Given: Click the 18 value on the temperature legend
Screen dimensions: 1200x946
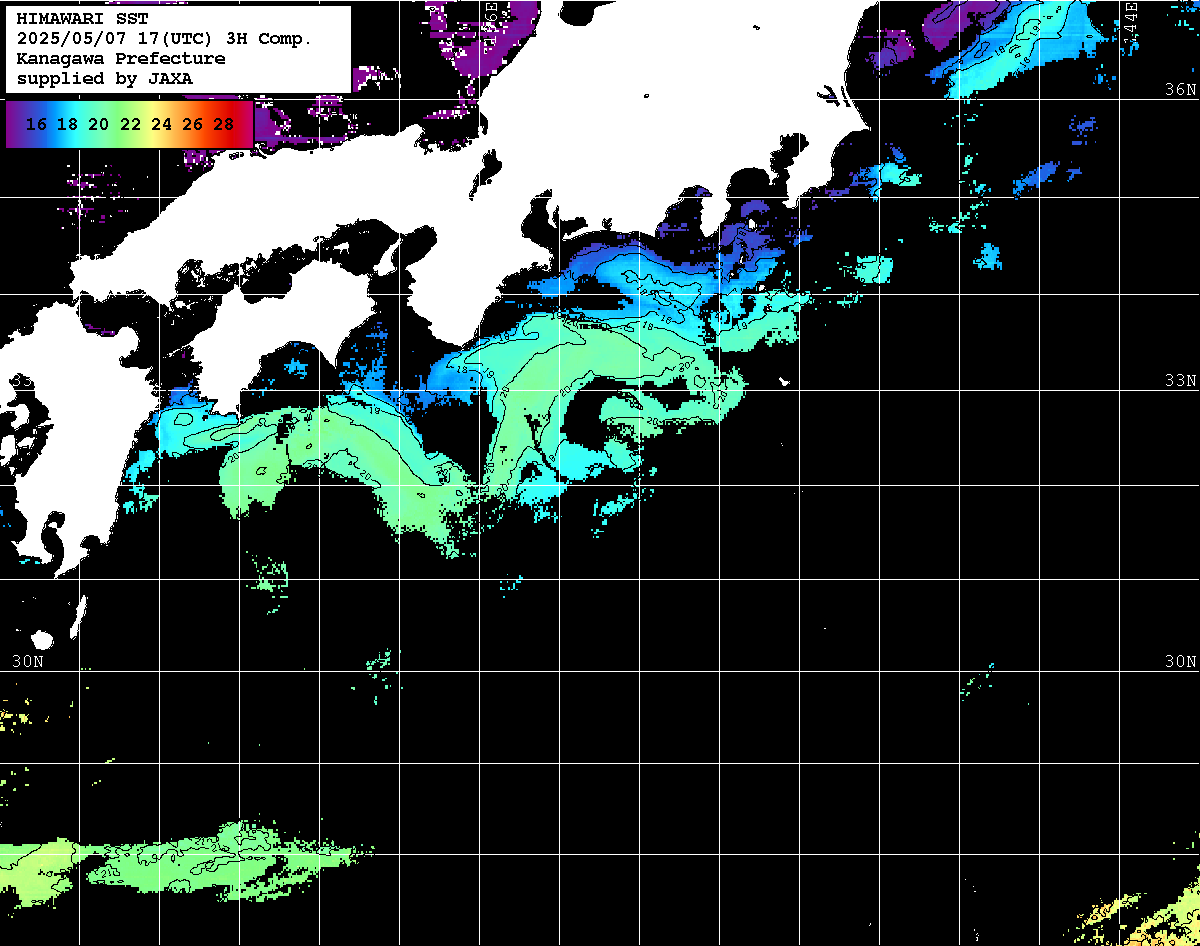Looking at the screenshot, I should tap(68, 125).
